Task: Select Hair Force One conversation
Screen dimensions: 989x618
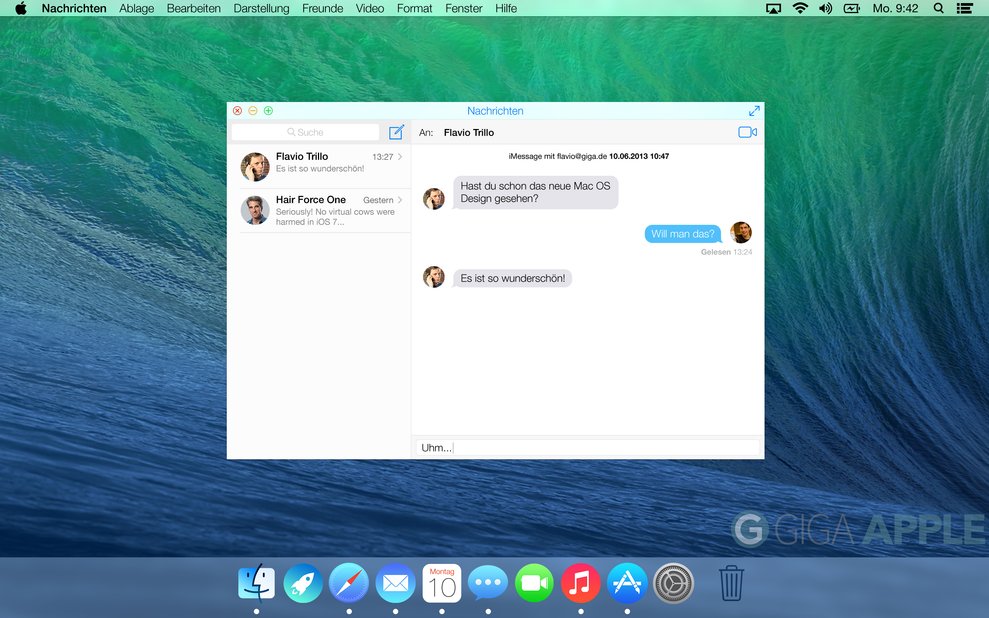Action: (321, 211)
